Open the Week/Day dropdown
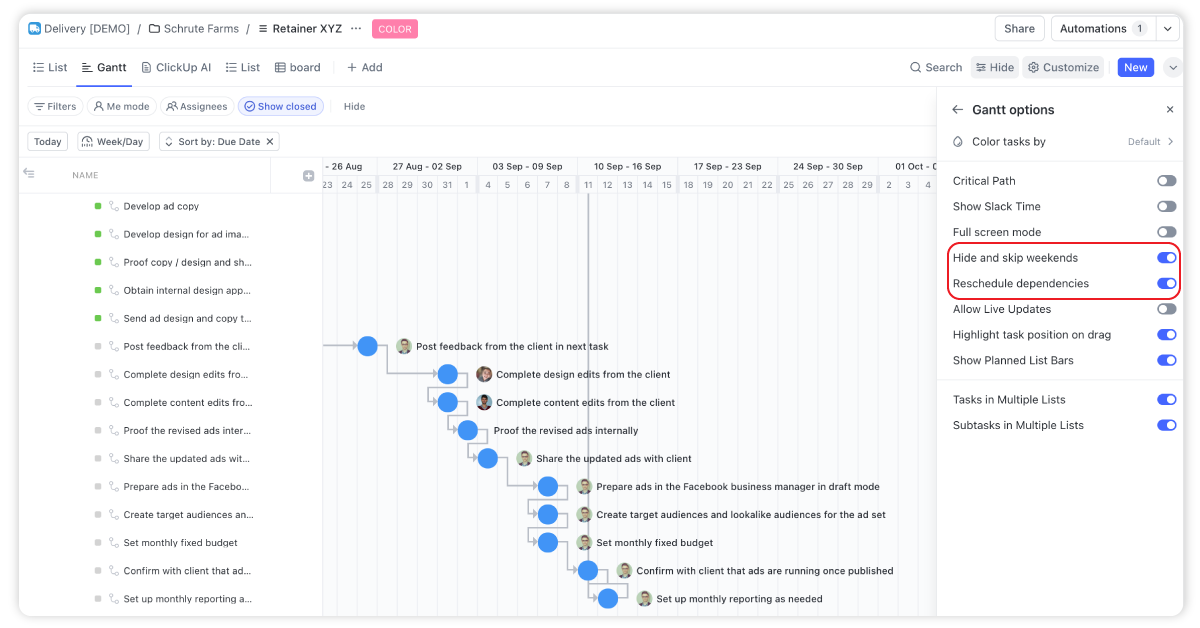Screen dimensions: 1200x628 click(113, 141)
